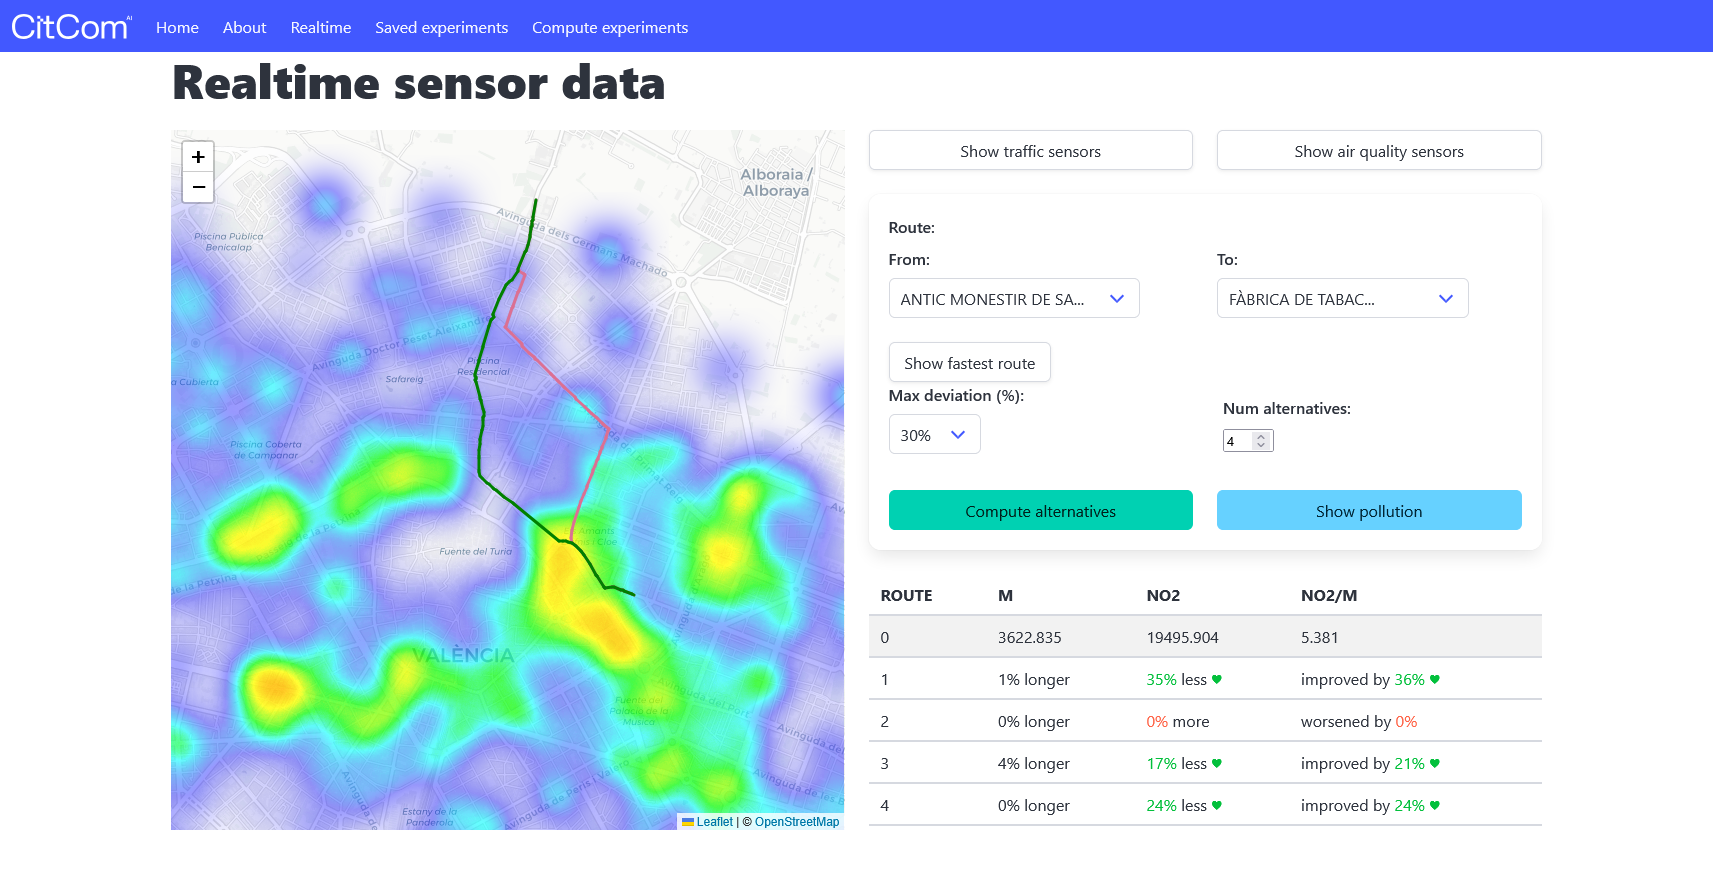
Task: Open the From location dropdown
Action: [x=1013, y=299]
